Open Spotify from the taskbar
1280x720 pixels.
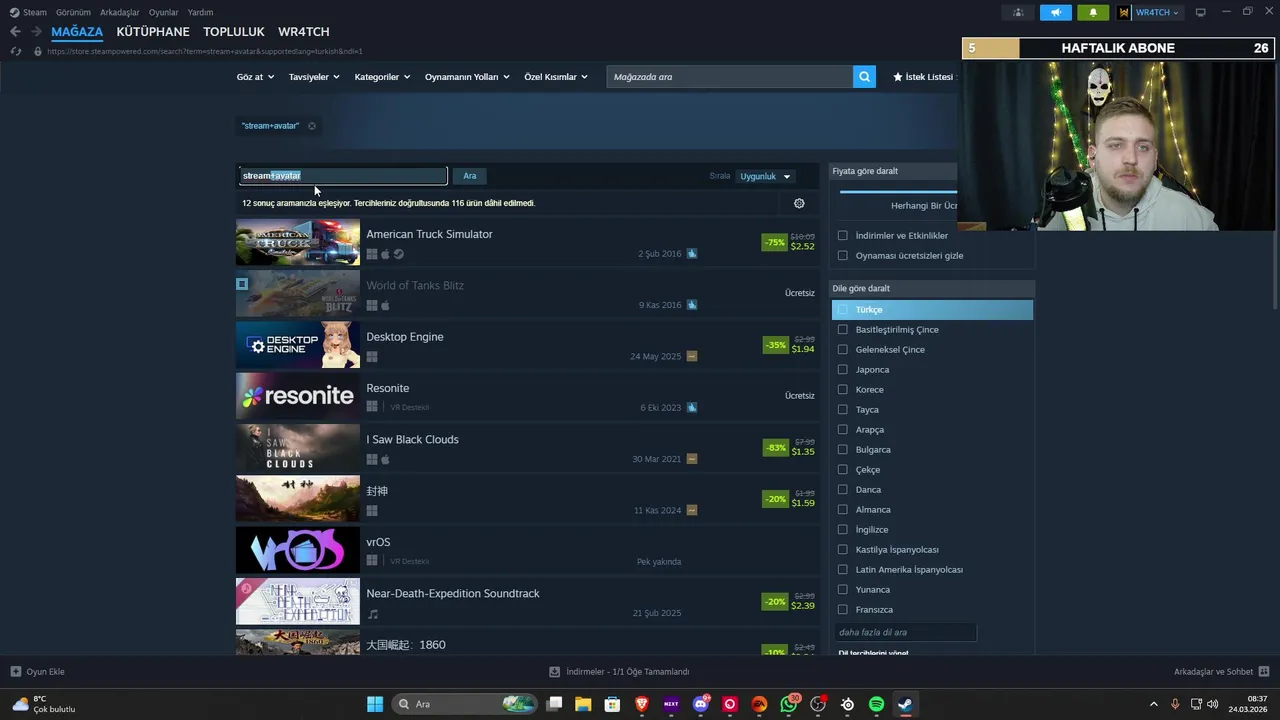(876, 704)
